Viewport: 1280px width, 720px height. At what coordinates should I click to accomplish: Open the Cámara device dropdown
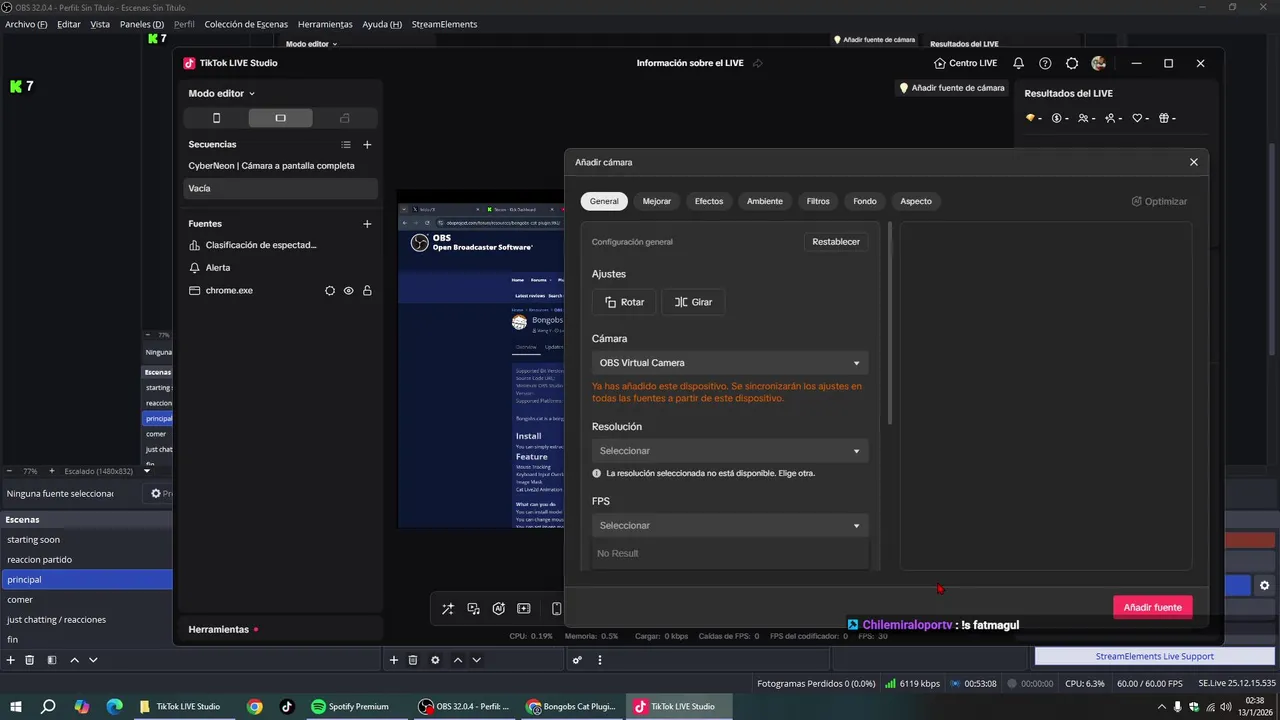730,363
